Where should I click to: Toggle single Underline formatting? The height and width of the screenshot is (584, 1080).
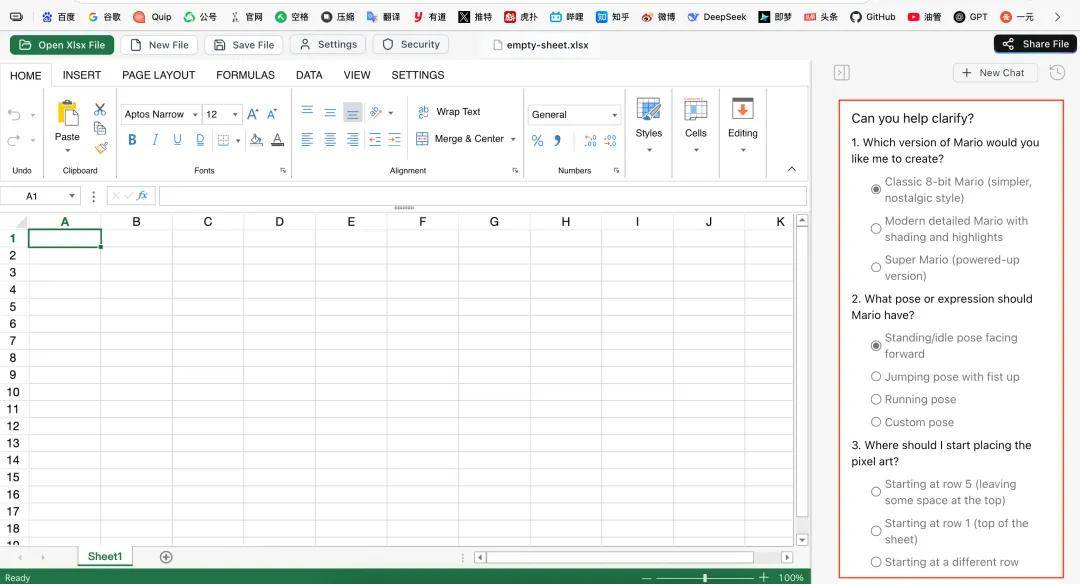(178, 140)
